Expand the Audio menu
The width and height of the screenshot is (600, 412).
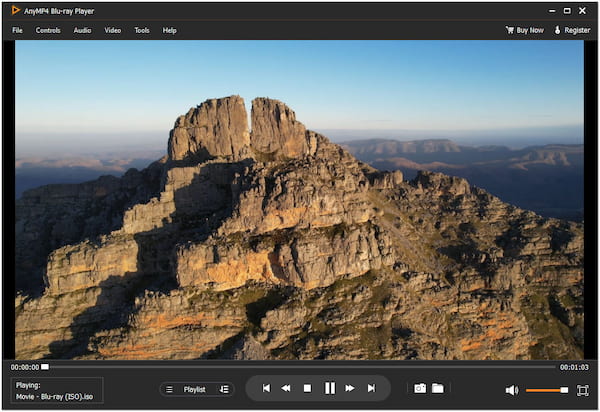pyautogui.click(x=82, y=30)
